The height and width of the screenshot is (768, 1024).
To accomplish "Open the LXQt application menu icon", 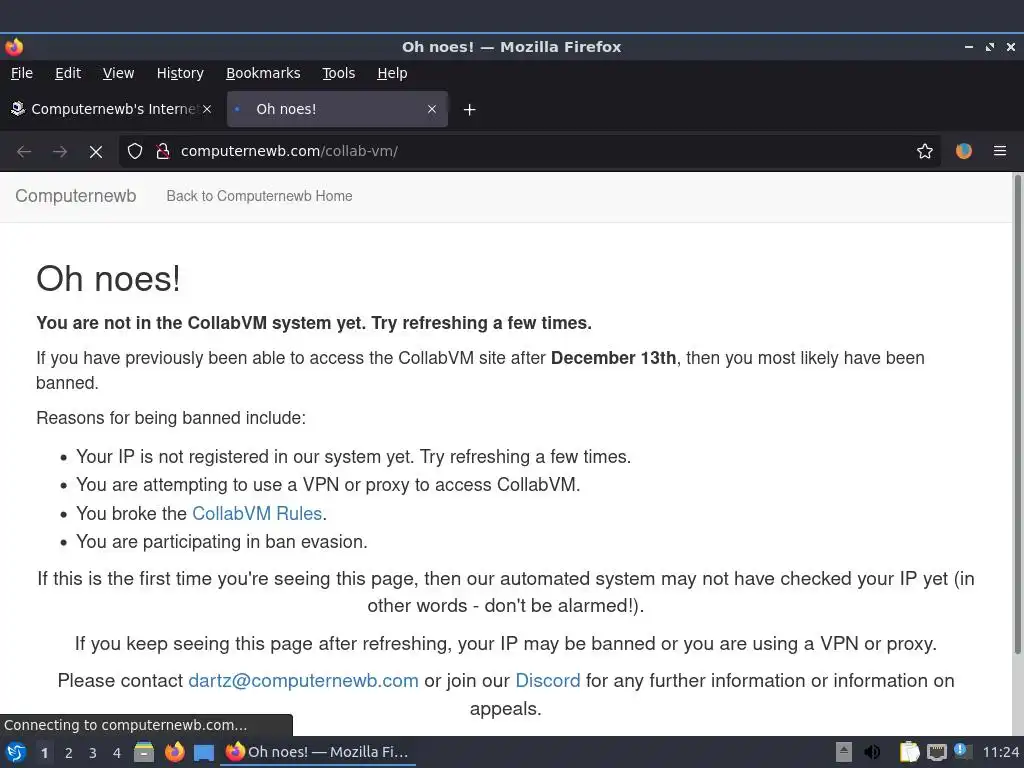I will coord(16,752).
